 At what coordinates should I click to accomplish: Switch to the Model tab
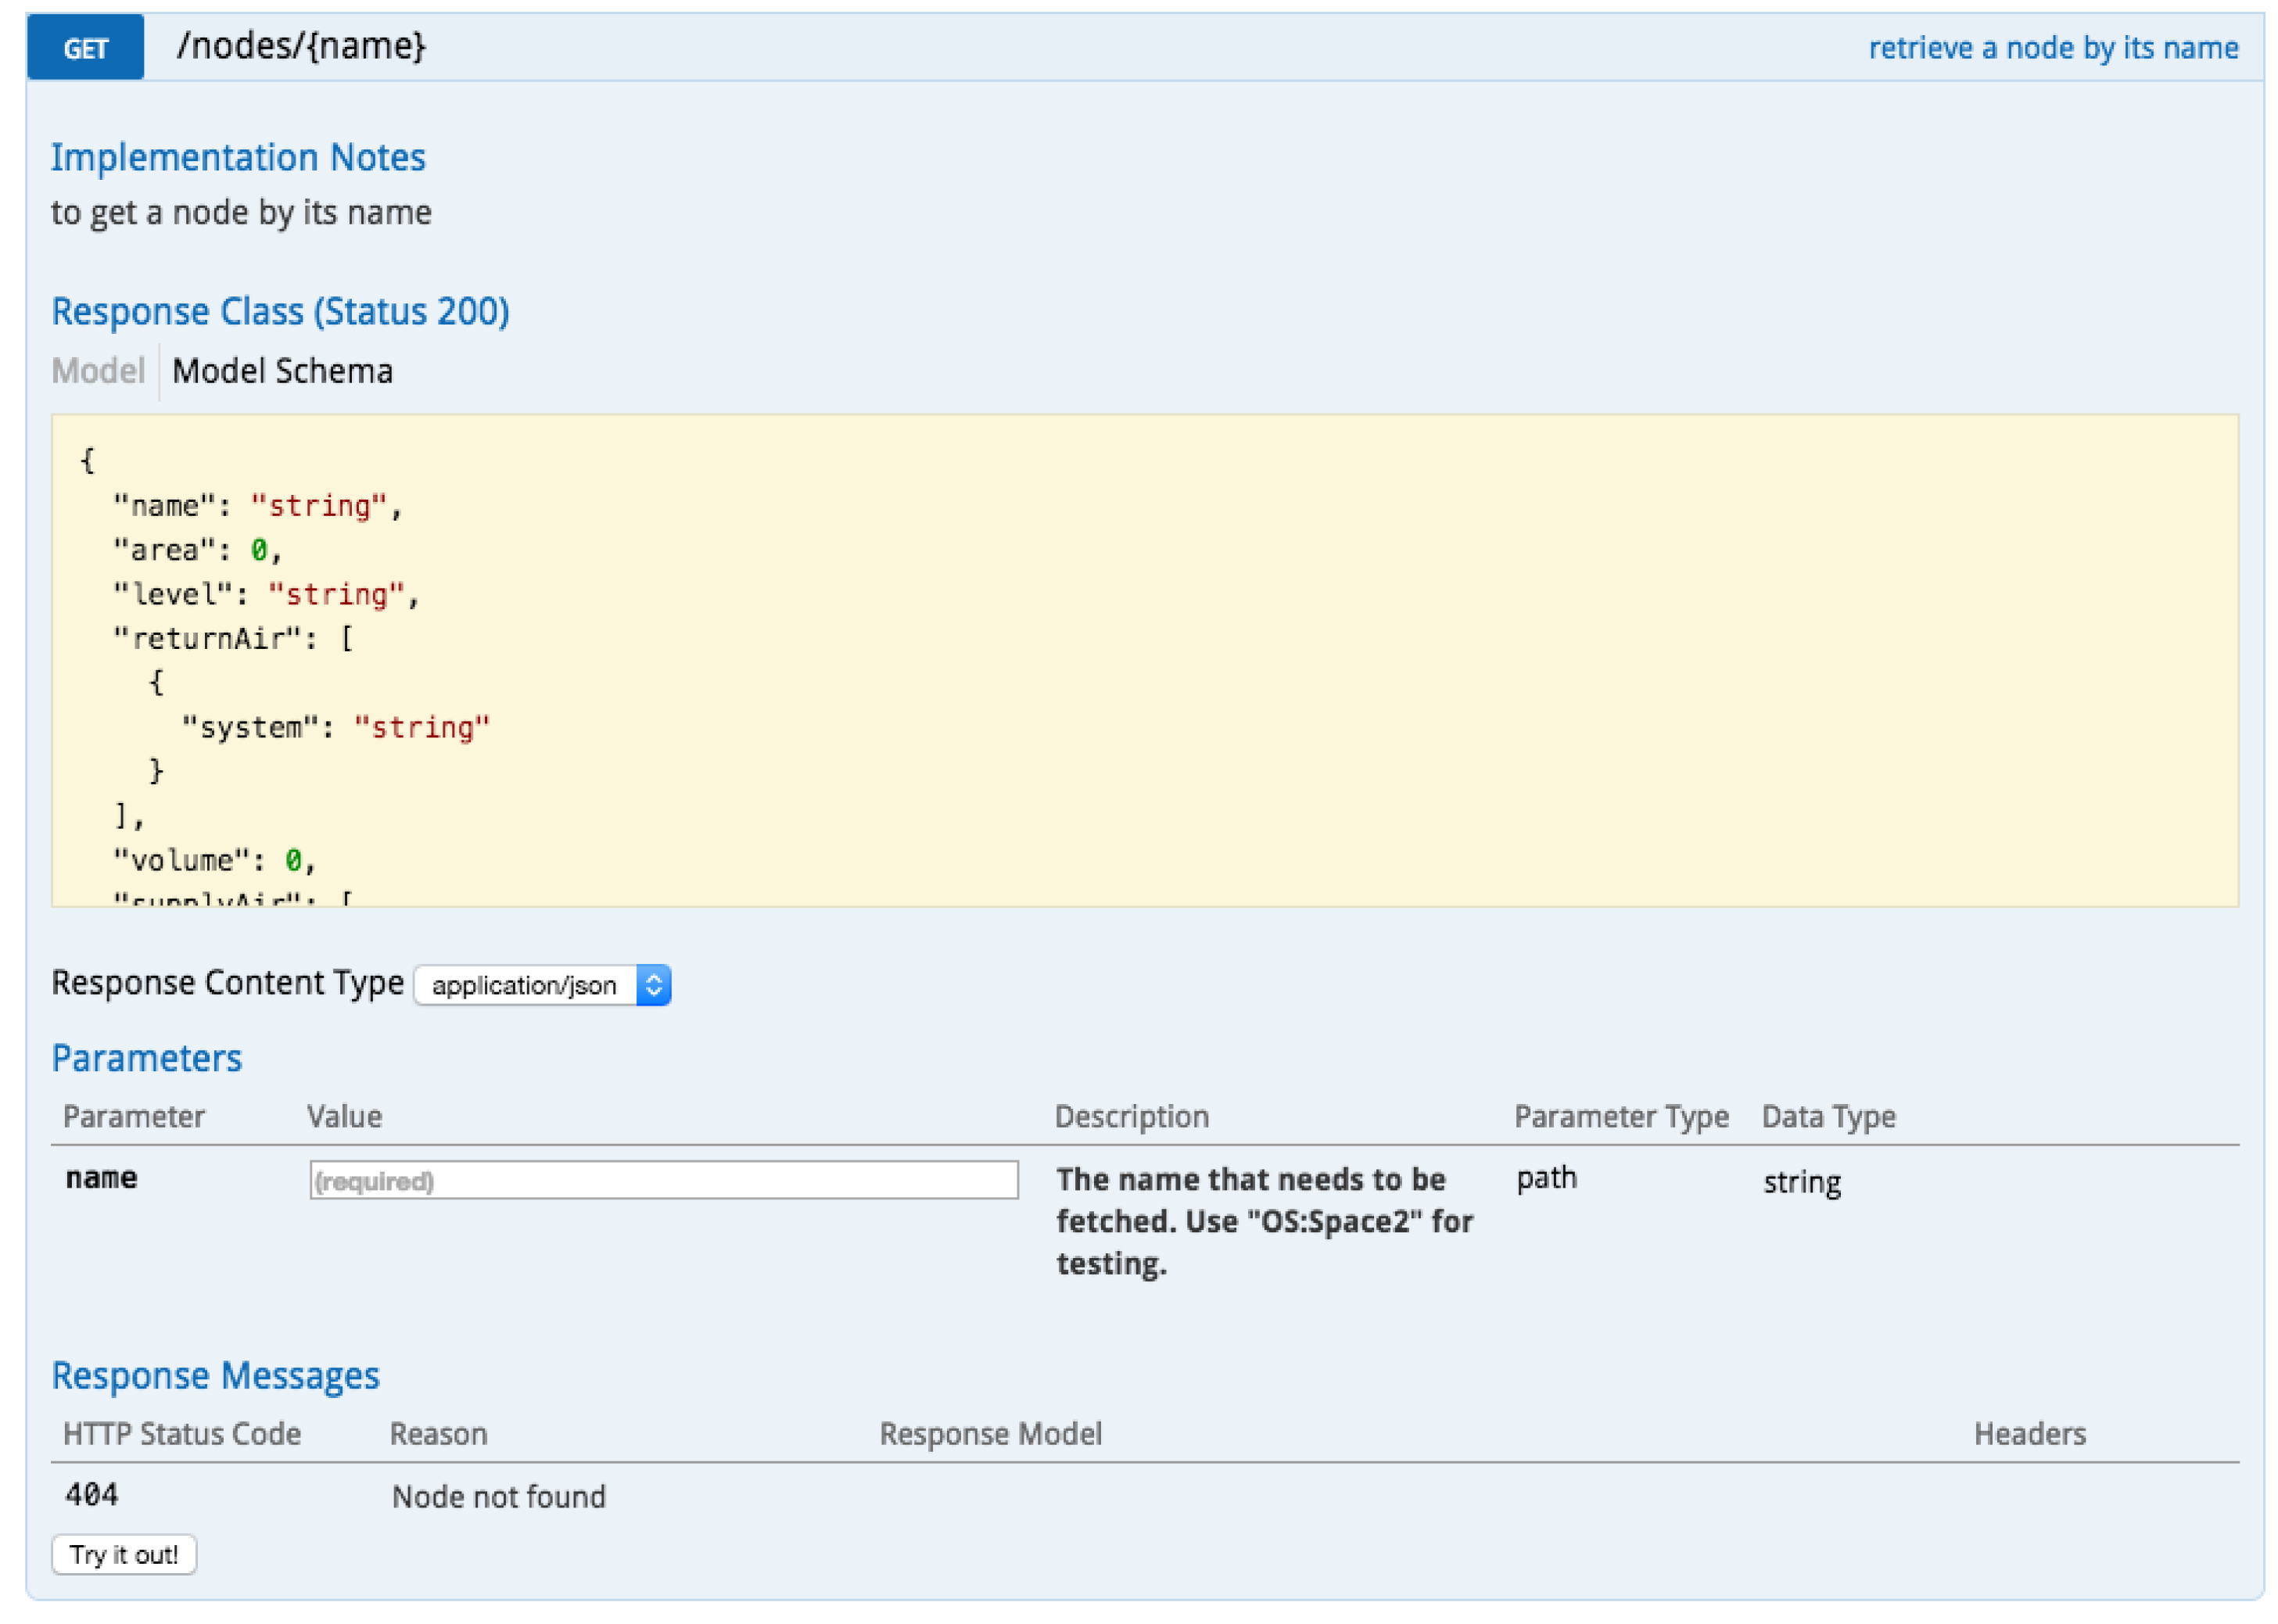[x=98, y=371]
